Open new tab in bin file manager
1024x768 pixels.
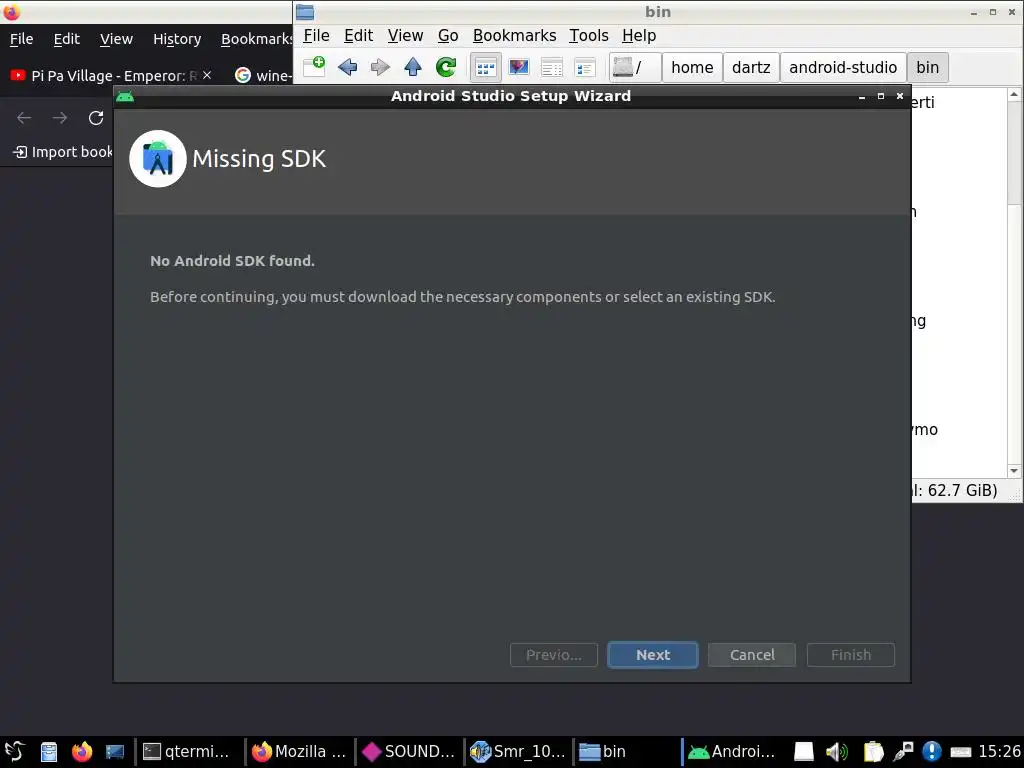[x=314, y=67]
